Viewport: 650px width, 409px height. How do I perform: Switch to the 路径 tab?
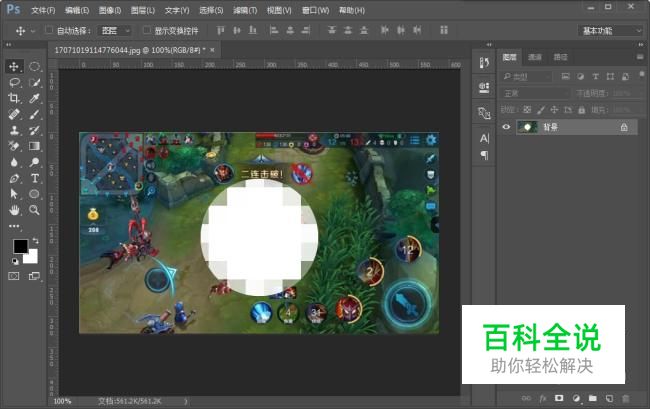coord(560,57)
